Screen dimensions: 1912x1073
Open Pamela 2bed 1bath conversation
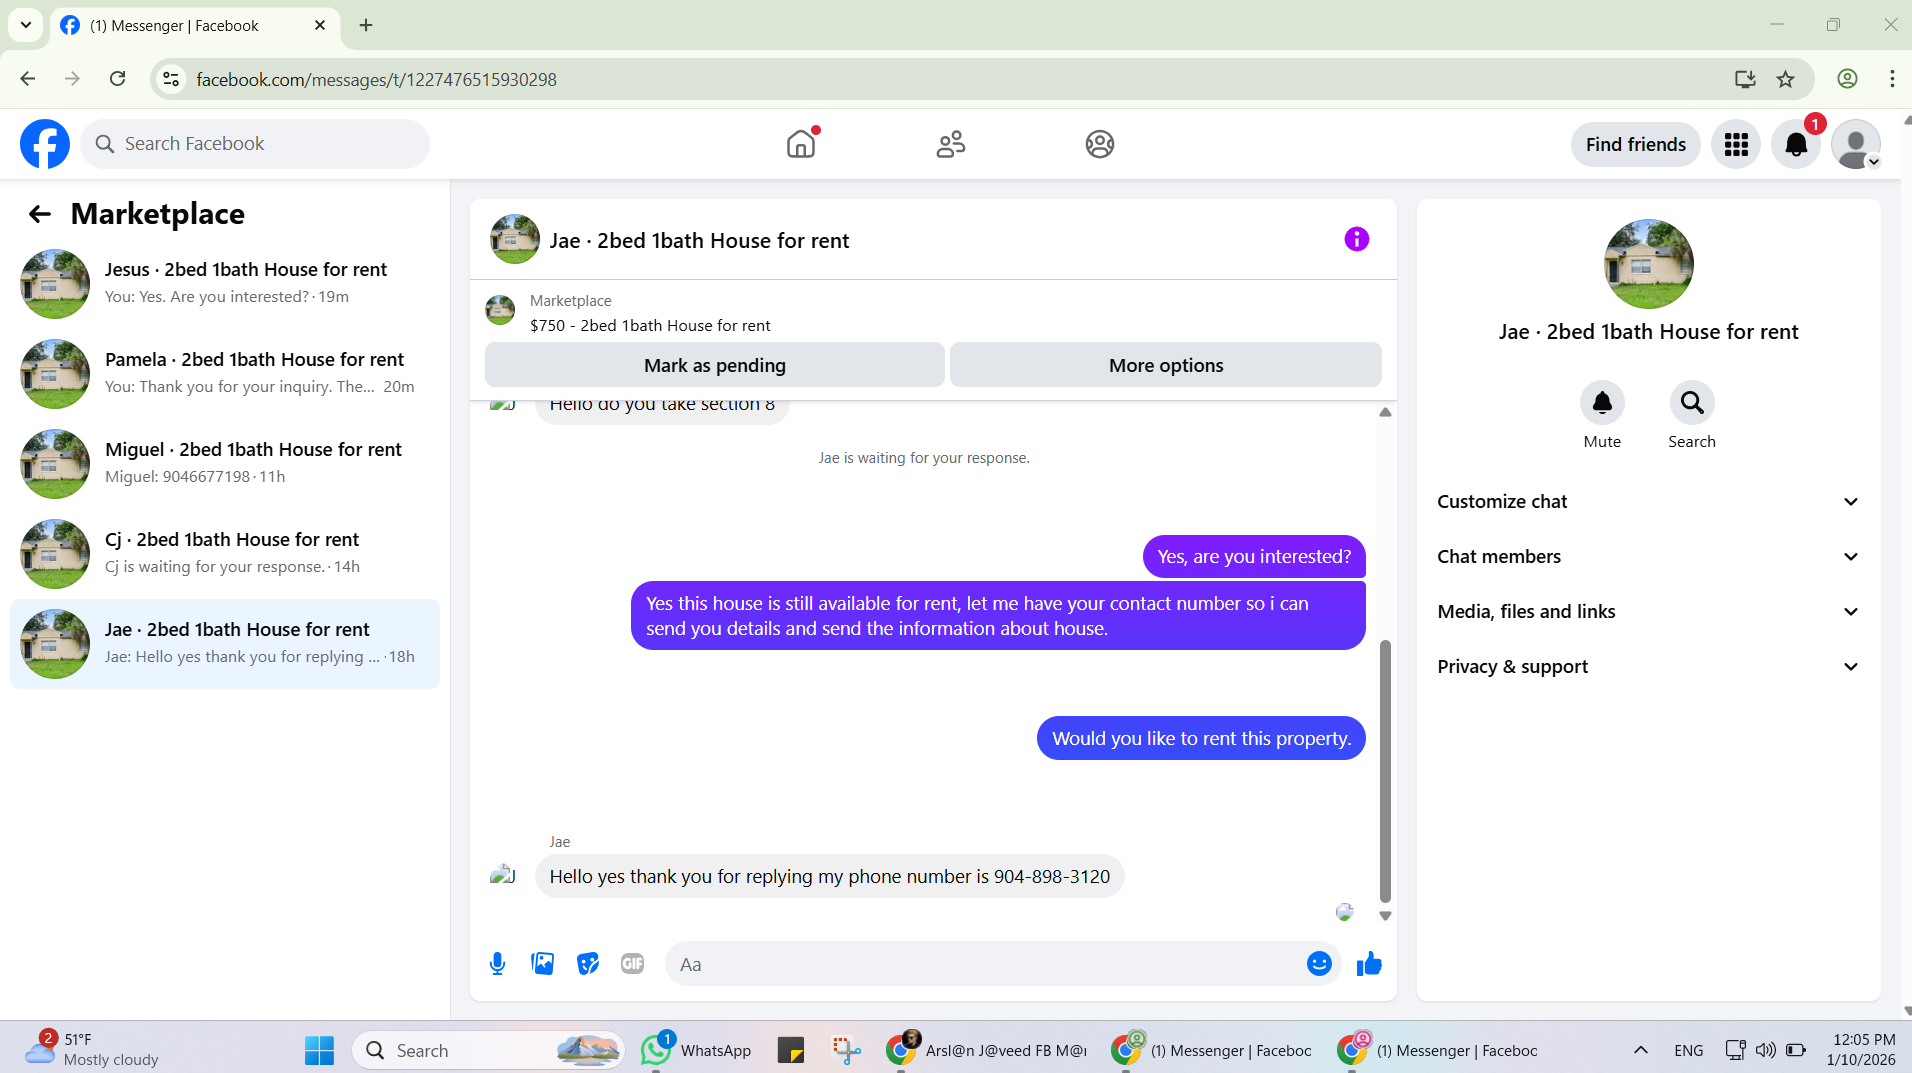pyautogui.click(x=225, y=374)
